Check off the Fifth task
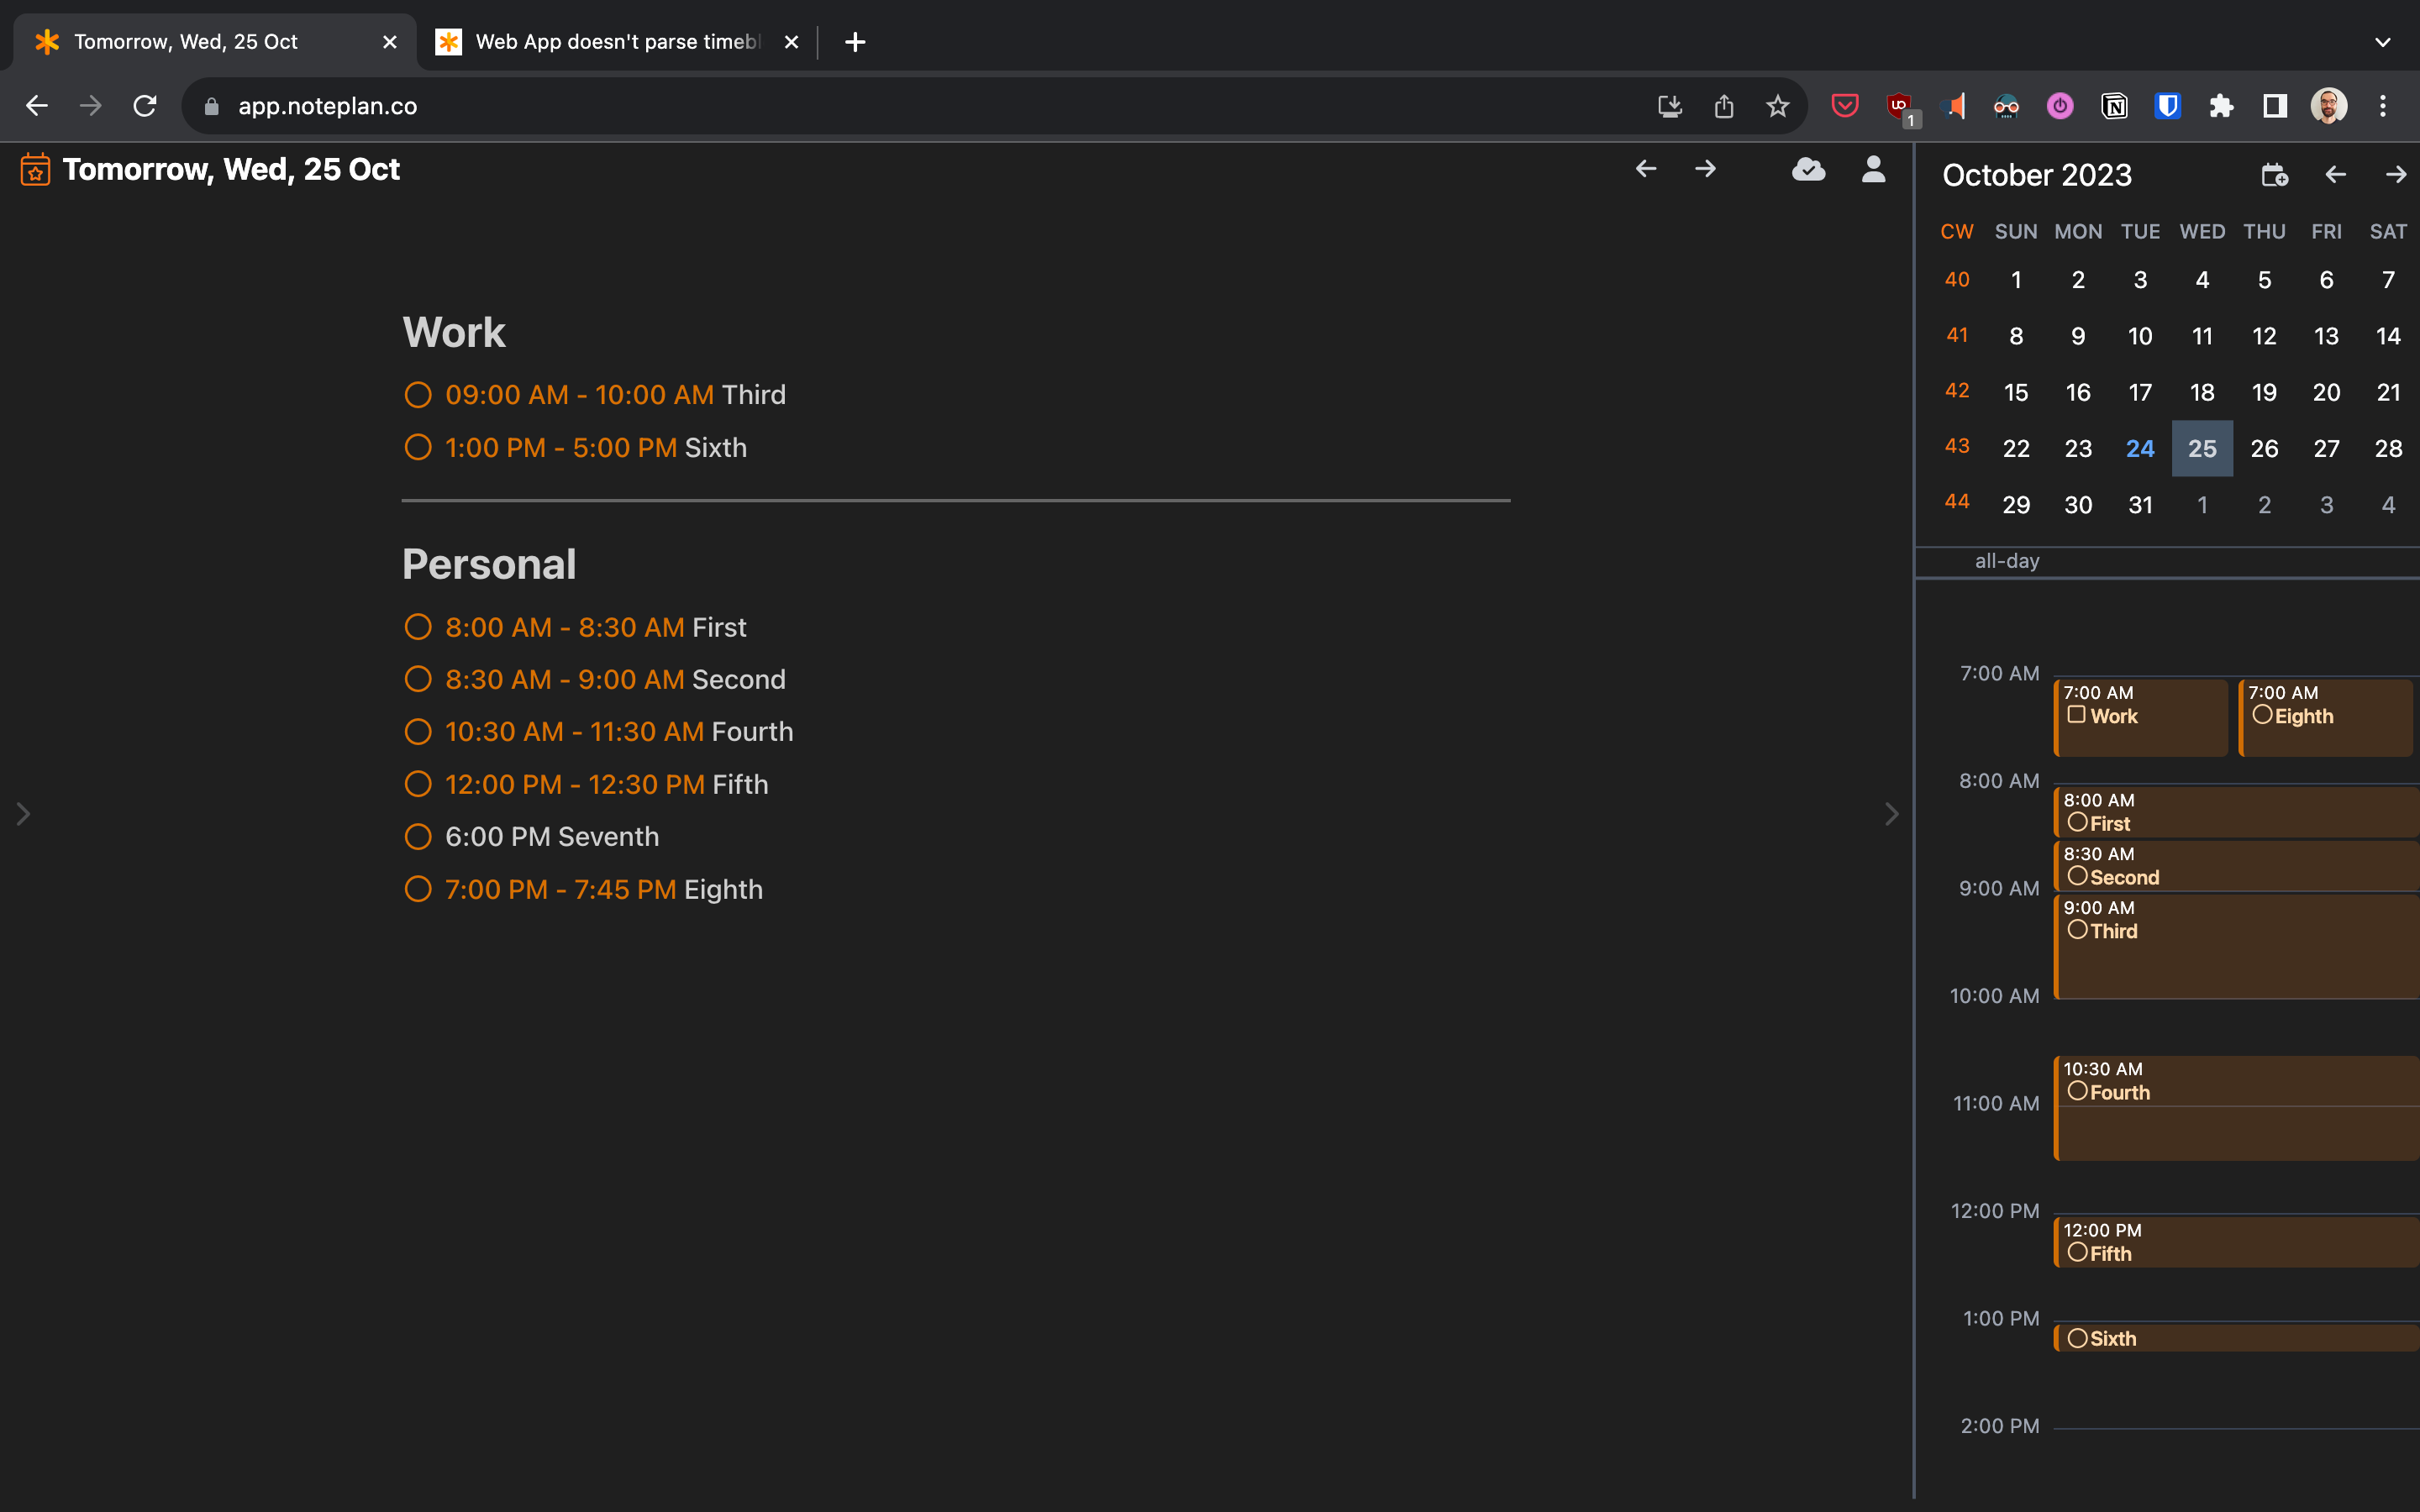This screenshot has height=1512, width=2420. click(x=418, y=784)
